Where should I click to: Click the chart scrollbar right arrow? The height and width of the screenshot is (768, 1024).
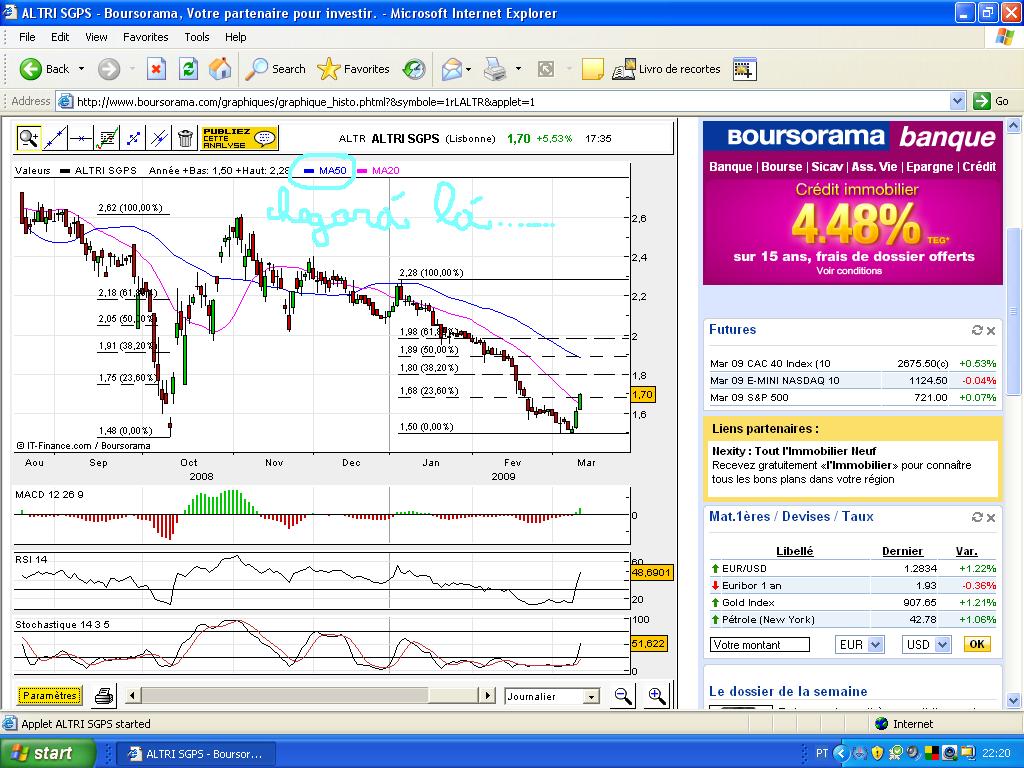pos(487,696)
